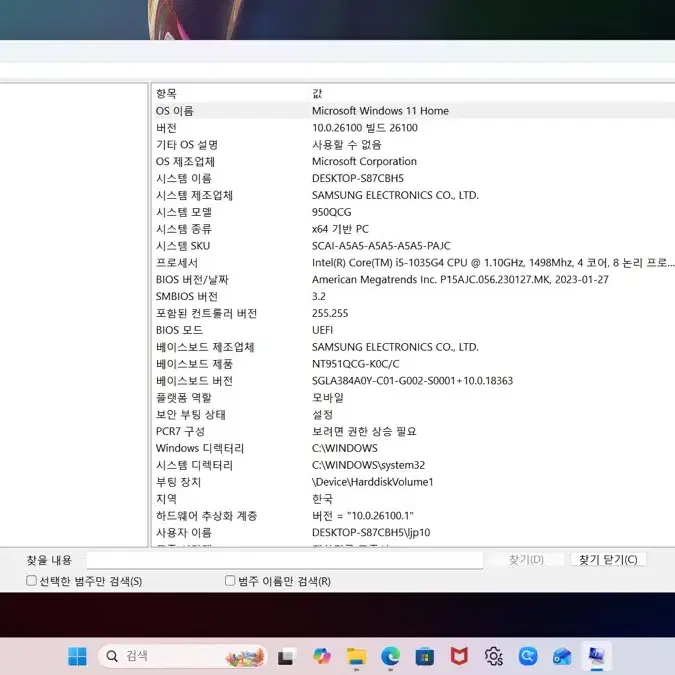The height and width of the screenshot is (675, 675).
Task: Open Task View from the taskbar
Action: pos(286,657)
